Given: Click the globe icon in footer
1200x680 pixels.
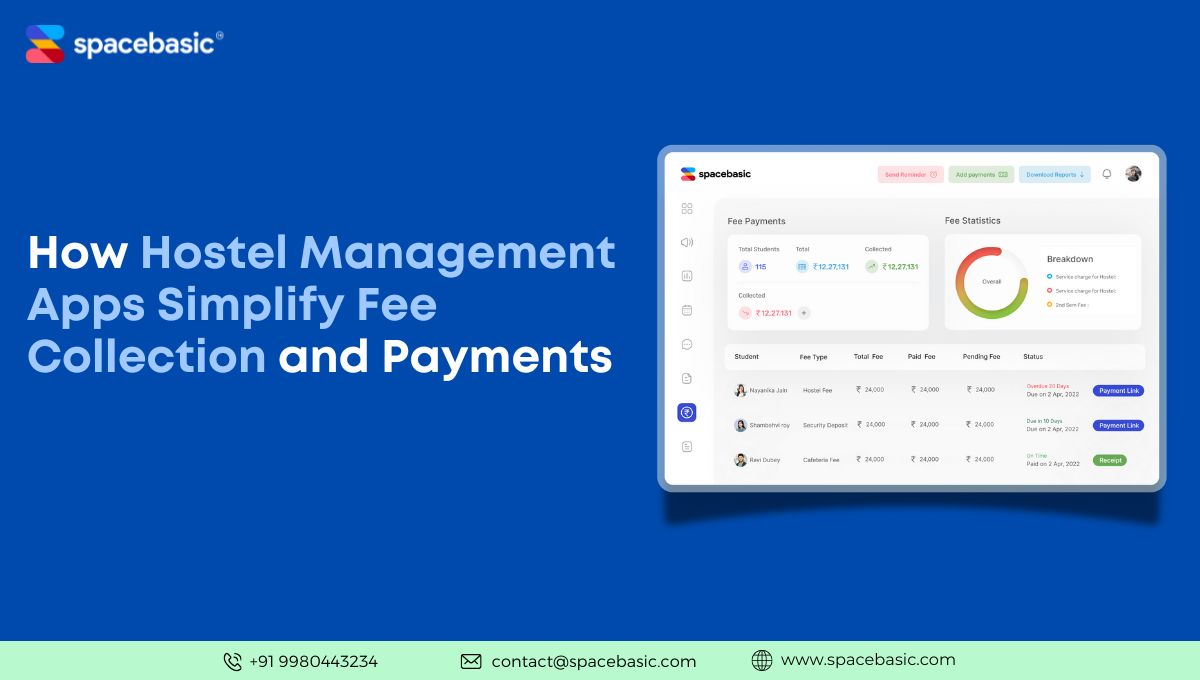Looking at the screenshot, I should click(x=762, y=660).
